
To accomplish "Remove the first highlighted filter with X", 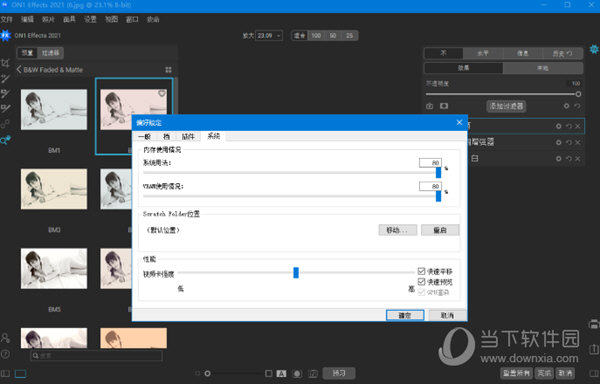I will click(x=578, y=126).
